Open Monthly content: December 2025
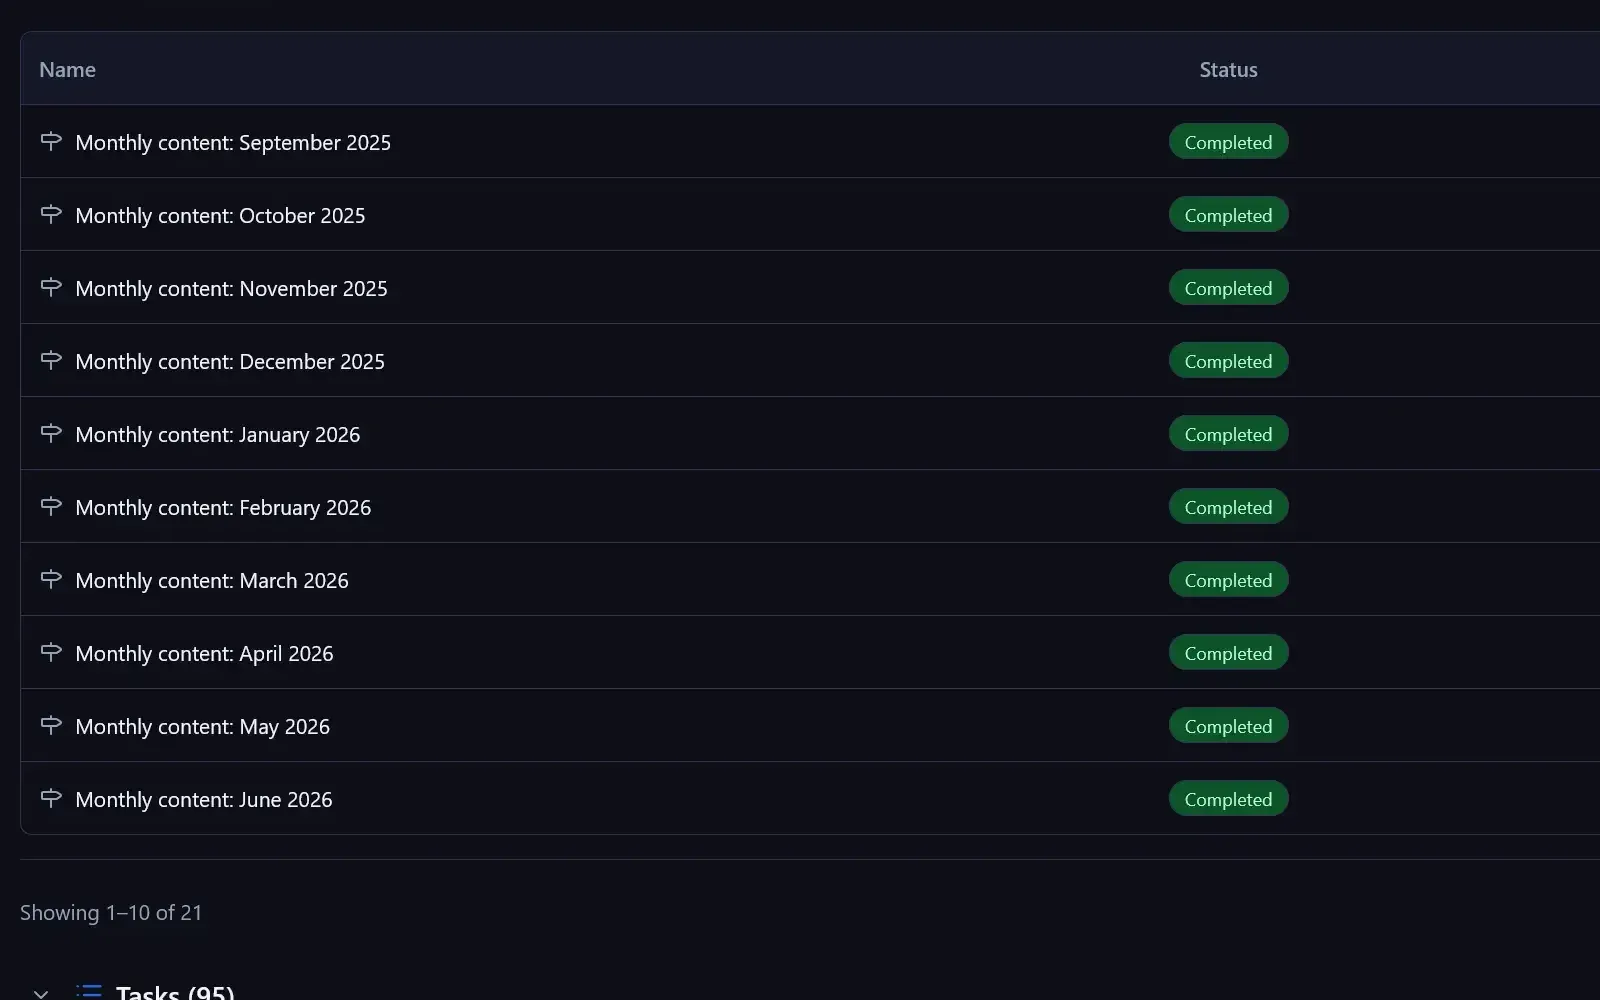 coord(230,362)
